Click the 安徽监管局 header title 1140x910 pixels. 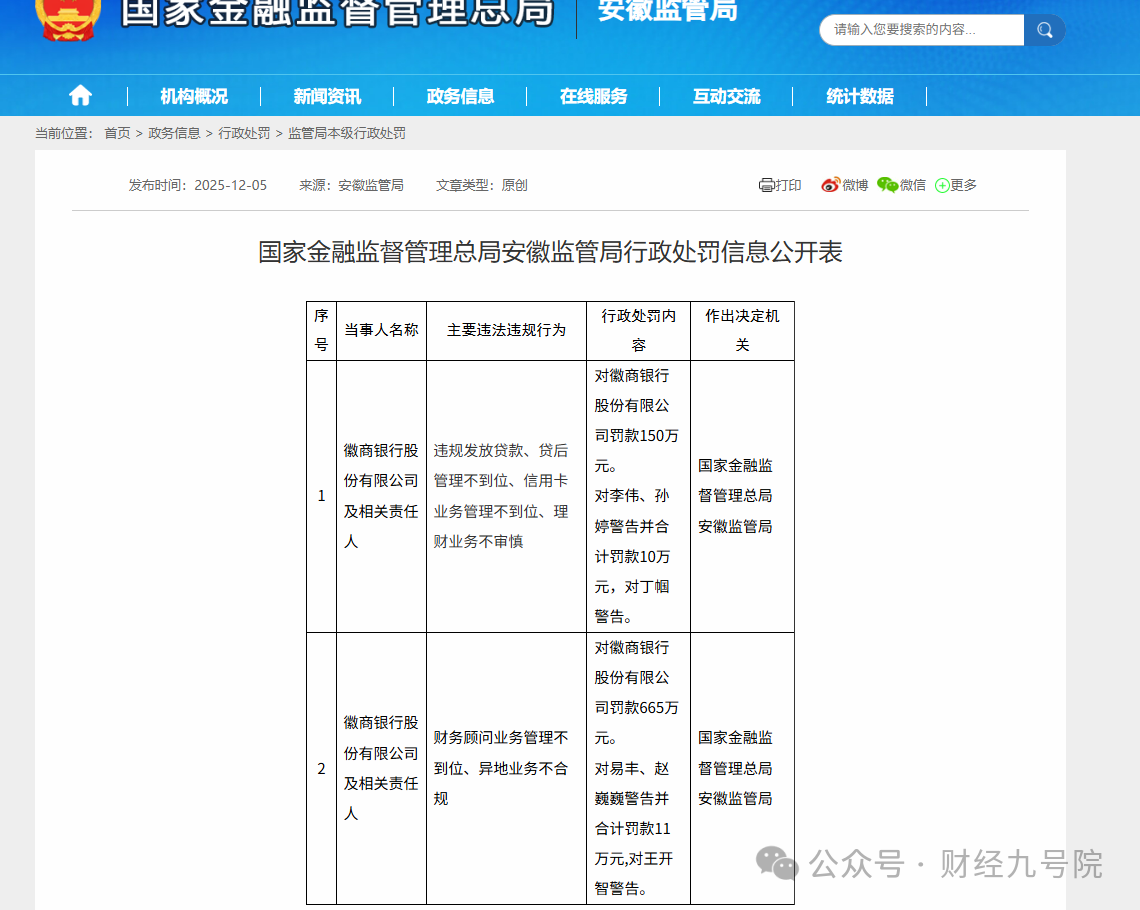pyautogui.click(x=667, y=12)
